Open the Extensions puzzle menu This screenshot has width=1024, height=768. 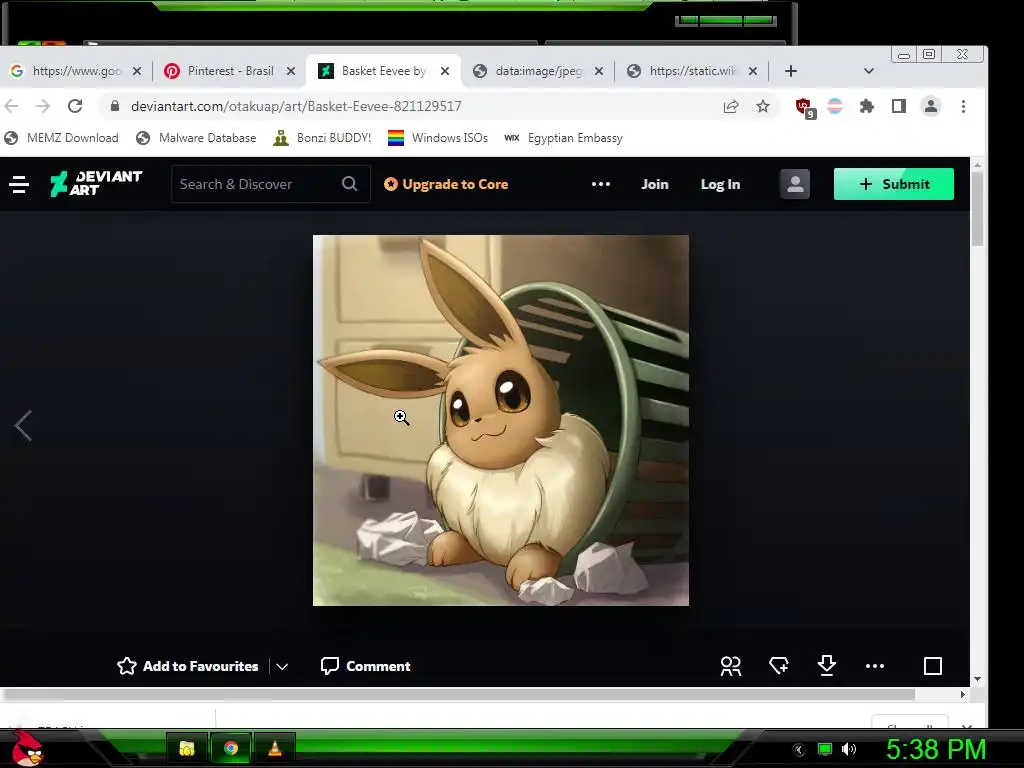coord(867,106)
